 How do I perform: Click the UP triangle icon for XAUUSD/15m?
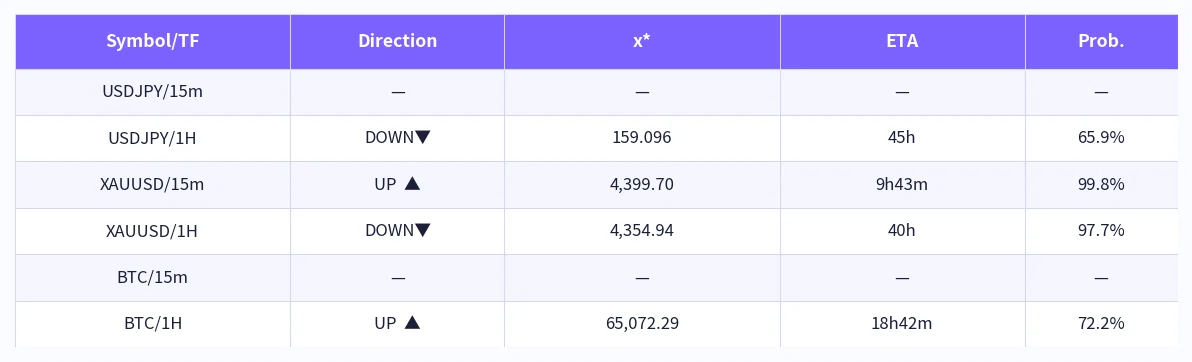pyautogui.click(x=412, y=184)
